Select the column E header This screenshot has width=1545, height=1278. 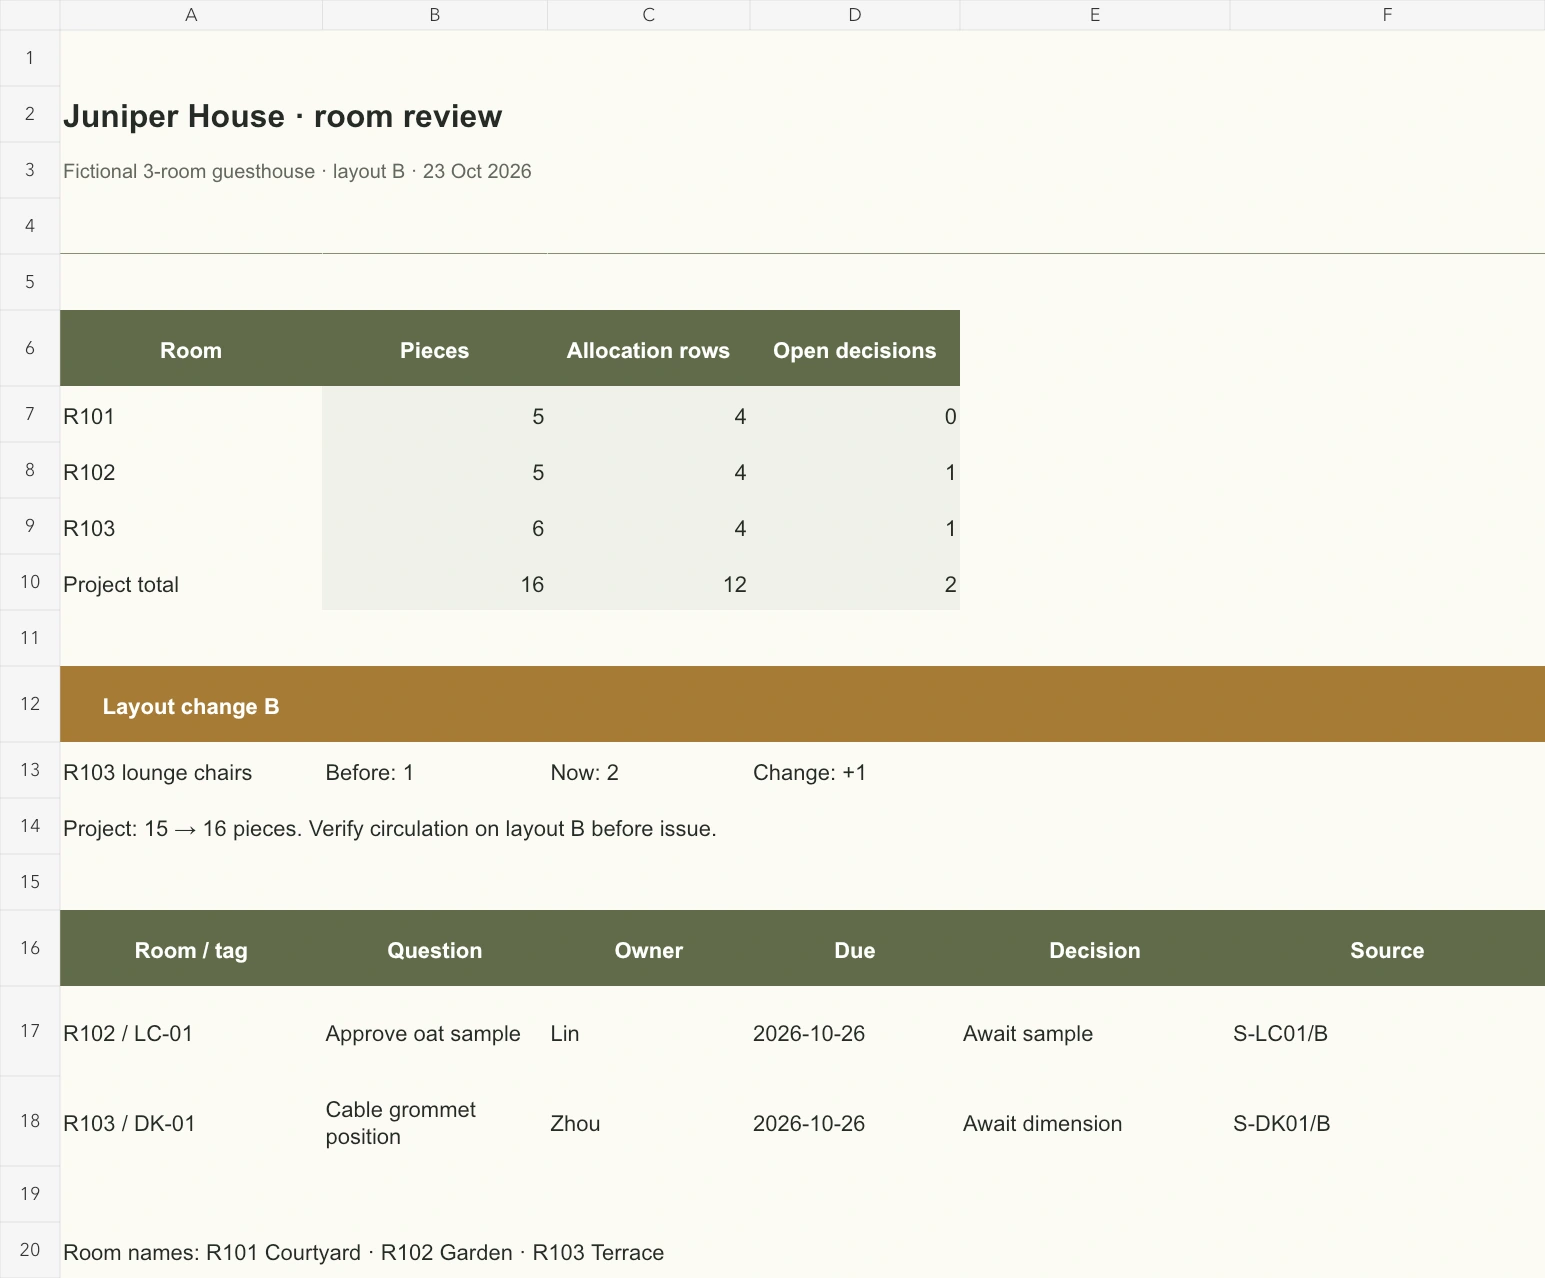click(x=1095, y=15)
